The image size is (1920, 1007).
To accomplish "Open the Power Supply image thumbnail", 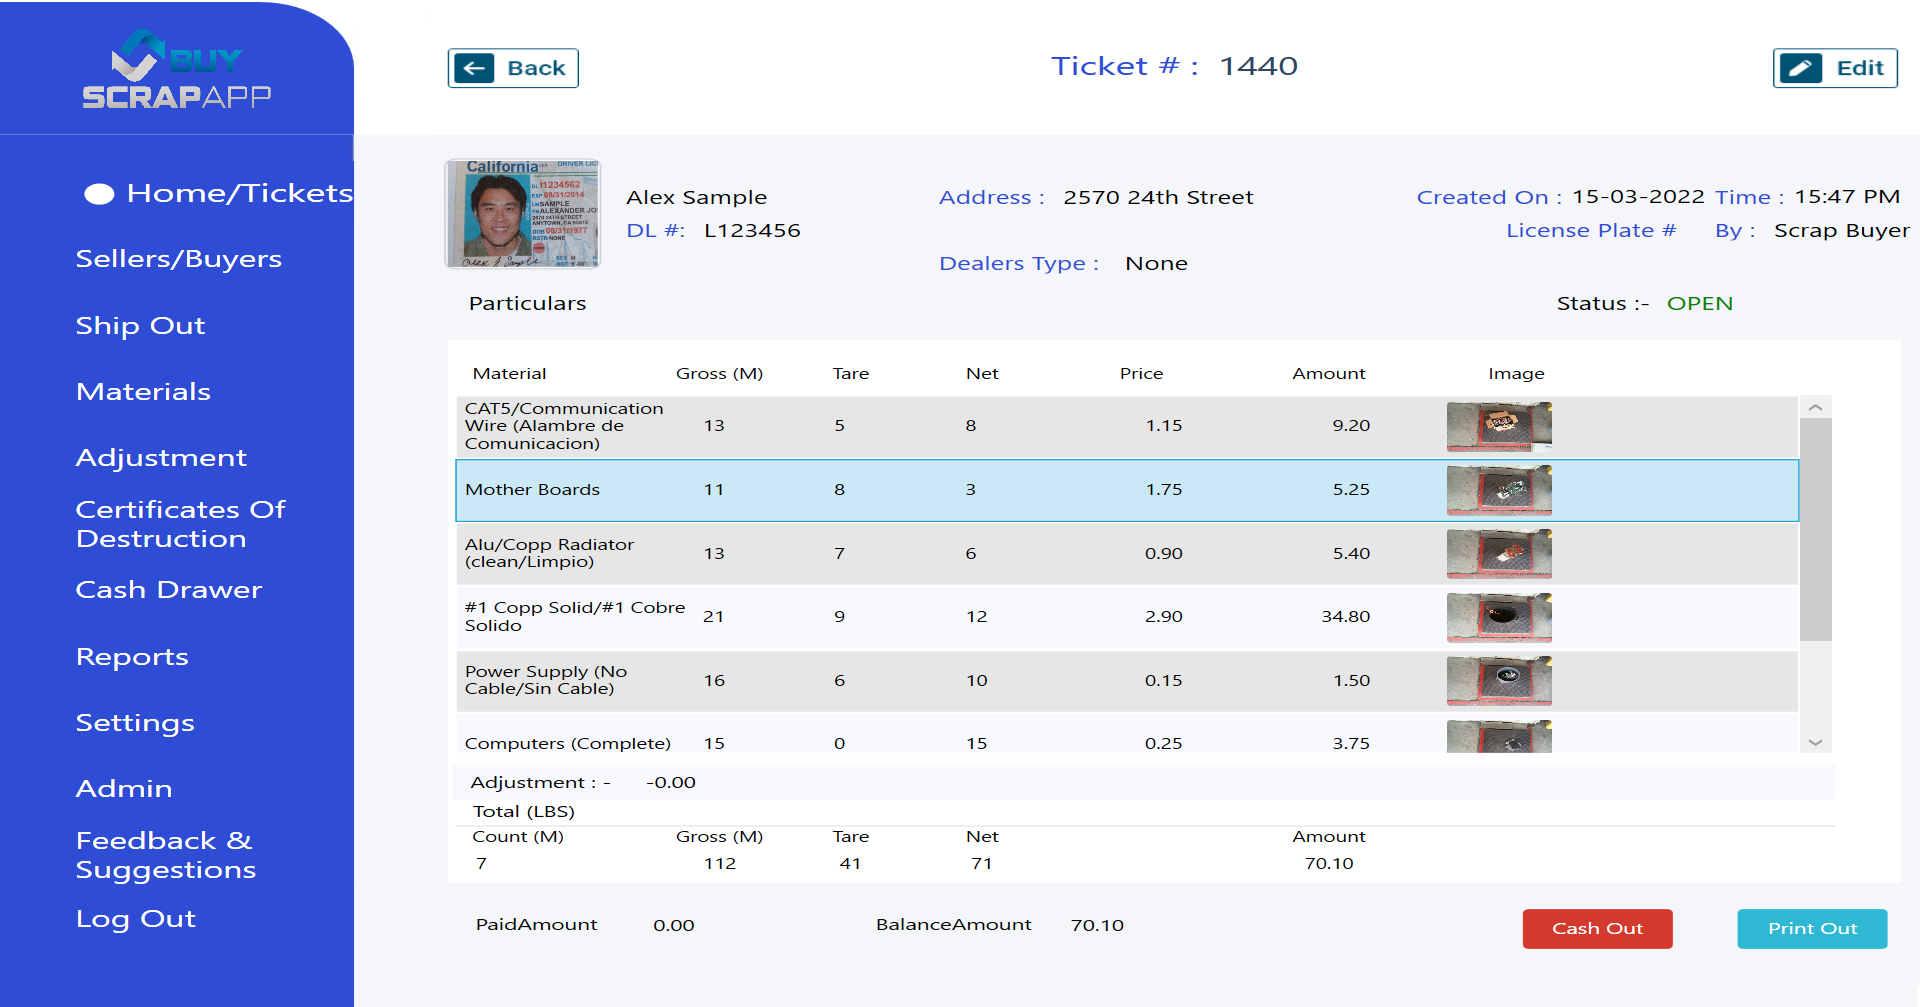I will [1498, 680].
